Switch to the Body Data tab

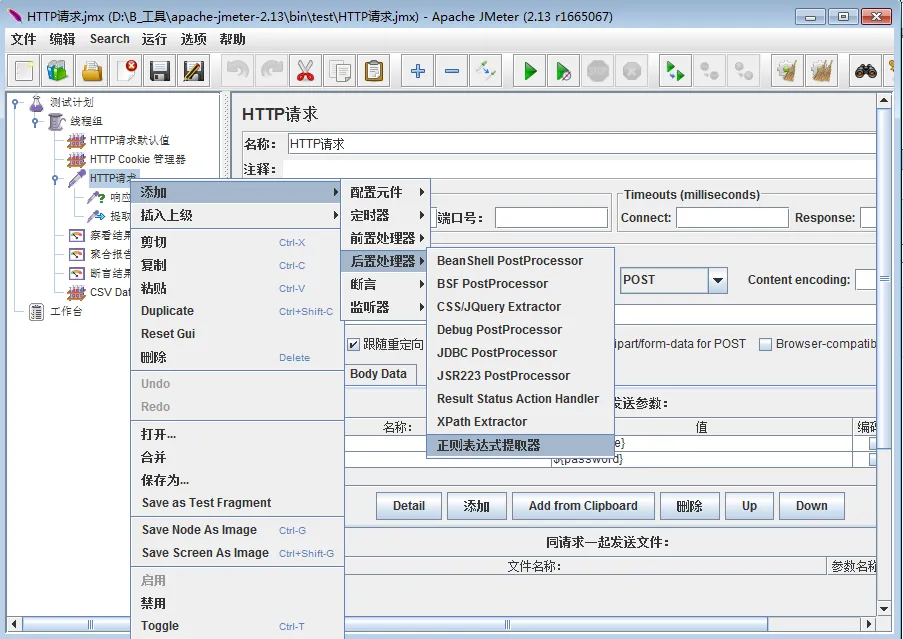[x=379, y=374]
